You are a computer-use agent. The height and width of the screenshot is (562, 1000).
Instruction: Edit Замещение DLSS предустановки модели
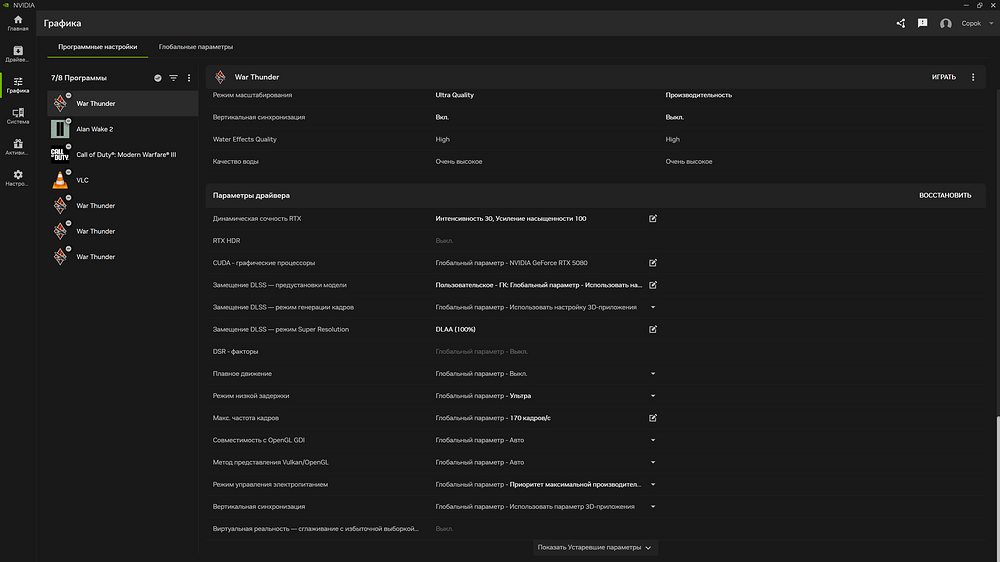pyautogui.click(x=652, y=285)
